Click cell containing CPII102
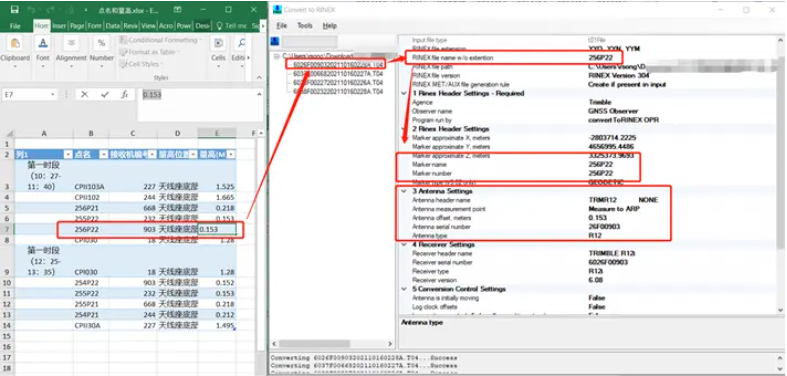 (91, 197)
